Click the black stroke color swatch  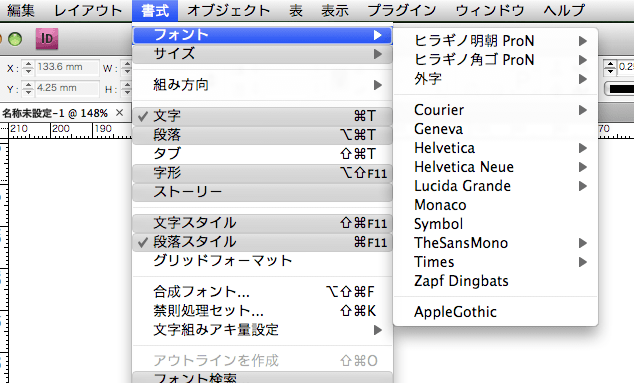point(621,89)
